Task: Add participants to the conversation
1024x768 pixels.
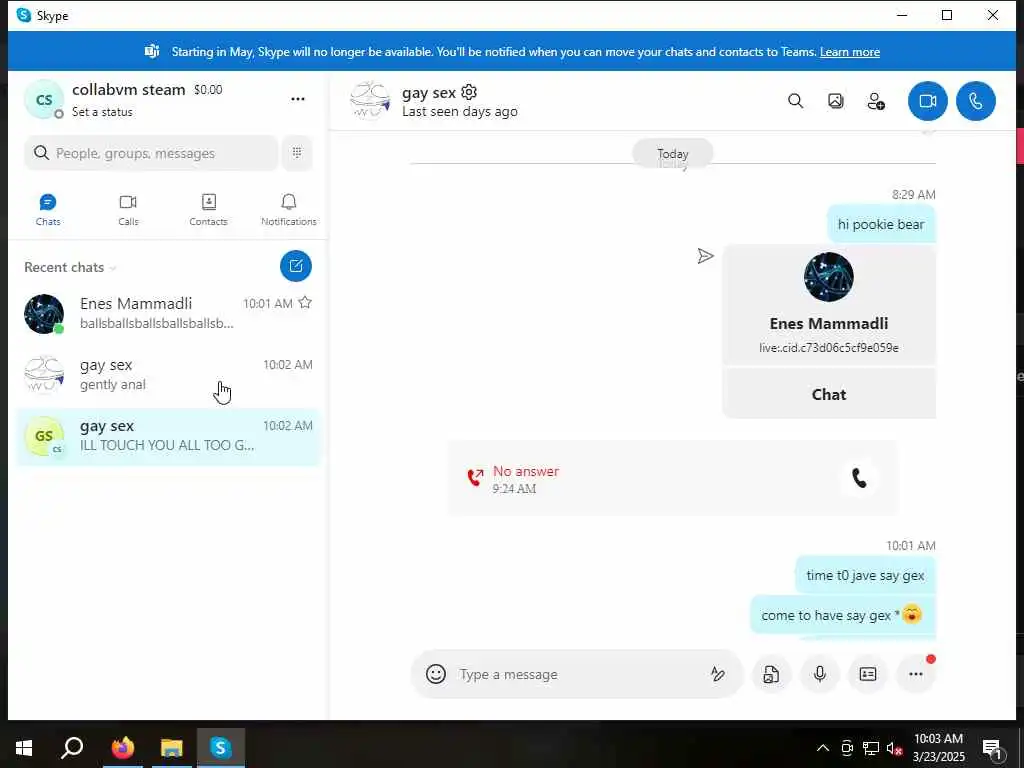Action: [876, 101]
